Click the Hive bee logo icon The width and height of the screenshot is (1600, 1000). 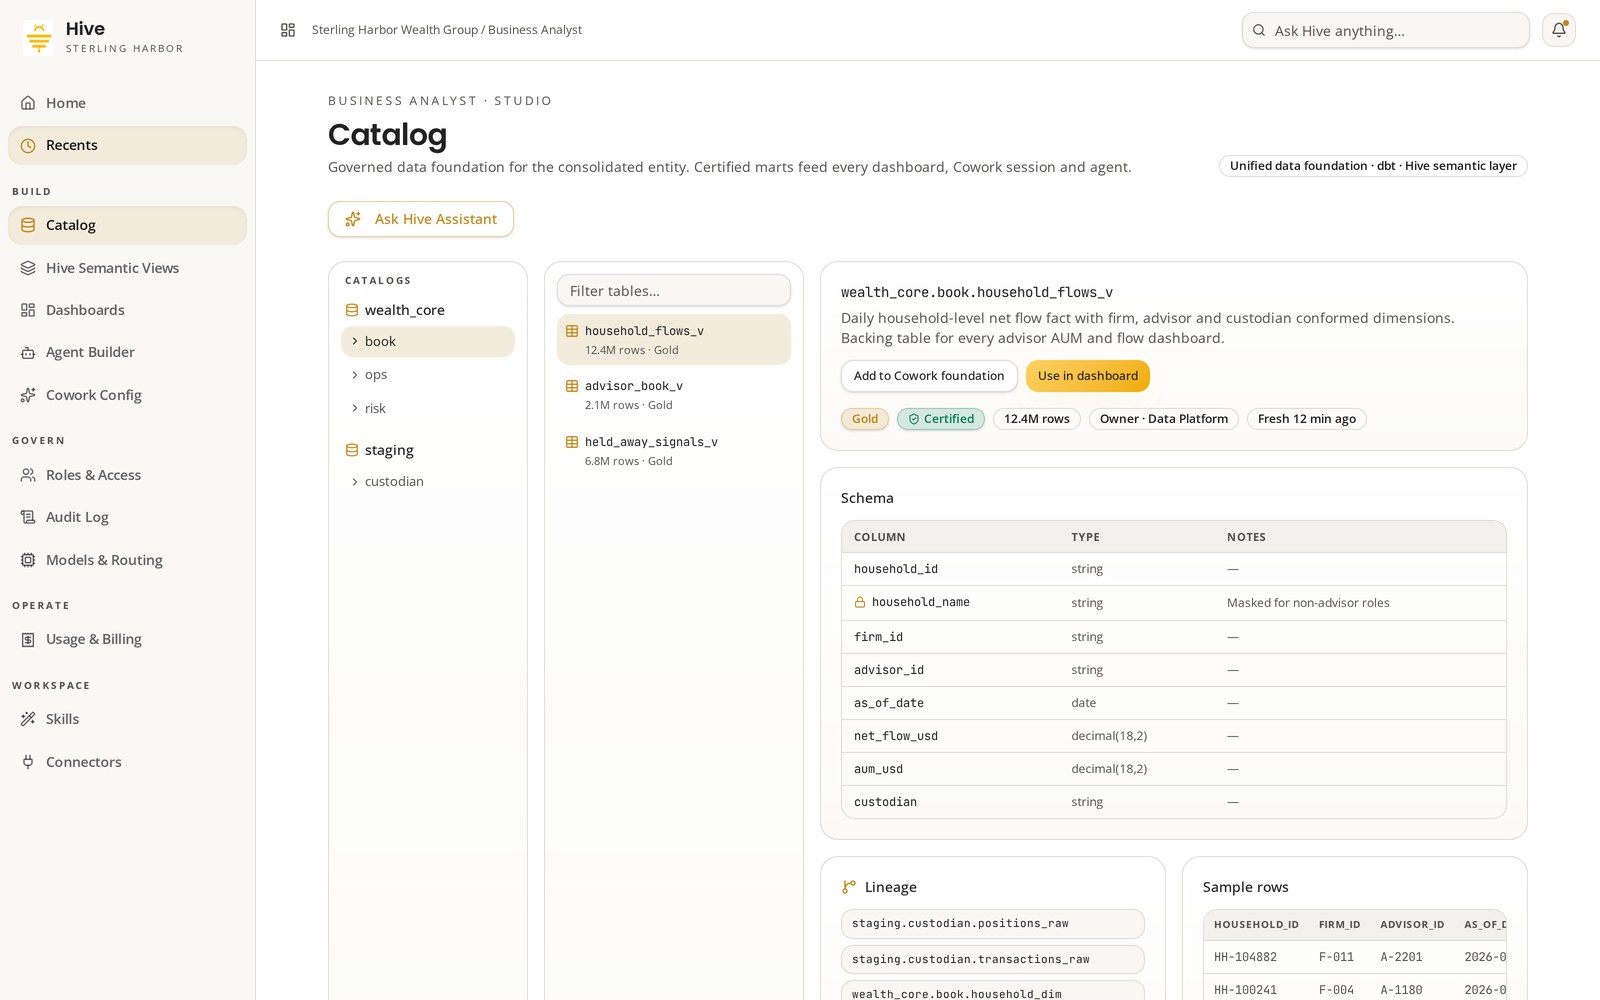pyautogui.click(x=39, y=38)
